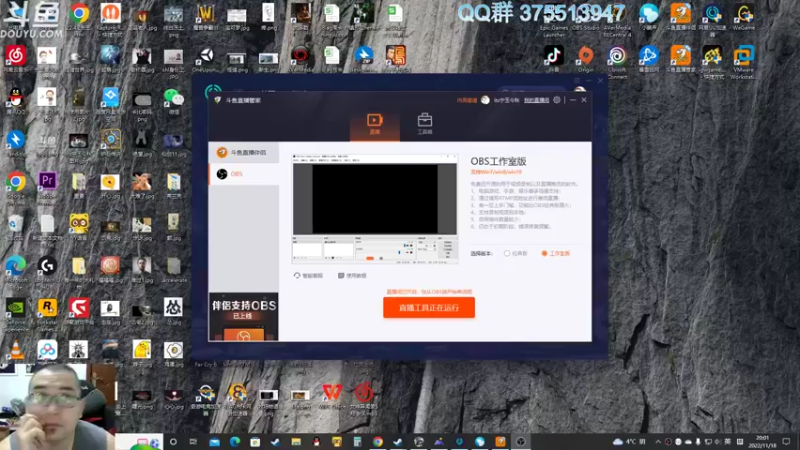
Task: Open 智能客服 support link
Action: tap(308, 276)
